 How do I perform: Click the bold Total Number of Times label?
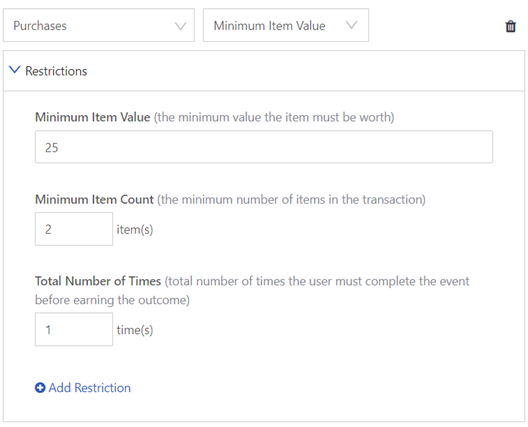pyautogui.click(x=98, y=281)
